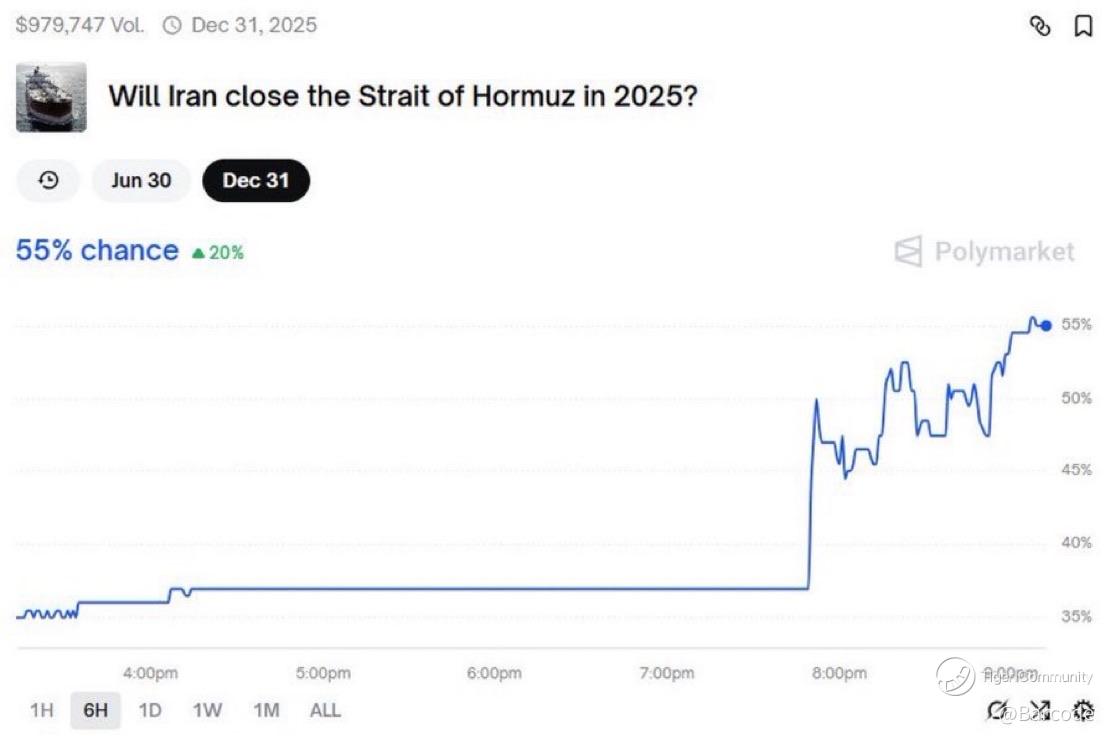This screenshot has height=739, width=1116.
Task: Open chart settings with the gear icon
Action: (x=1083, y=710)
